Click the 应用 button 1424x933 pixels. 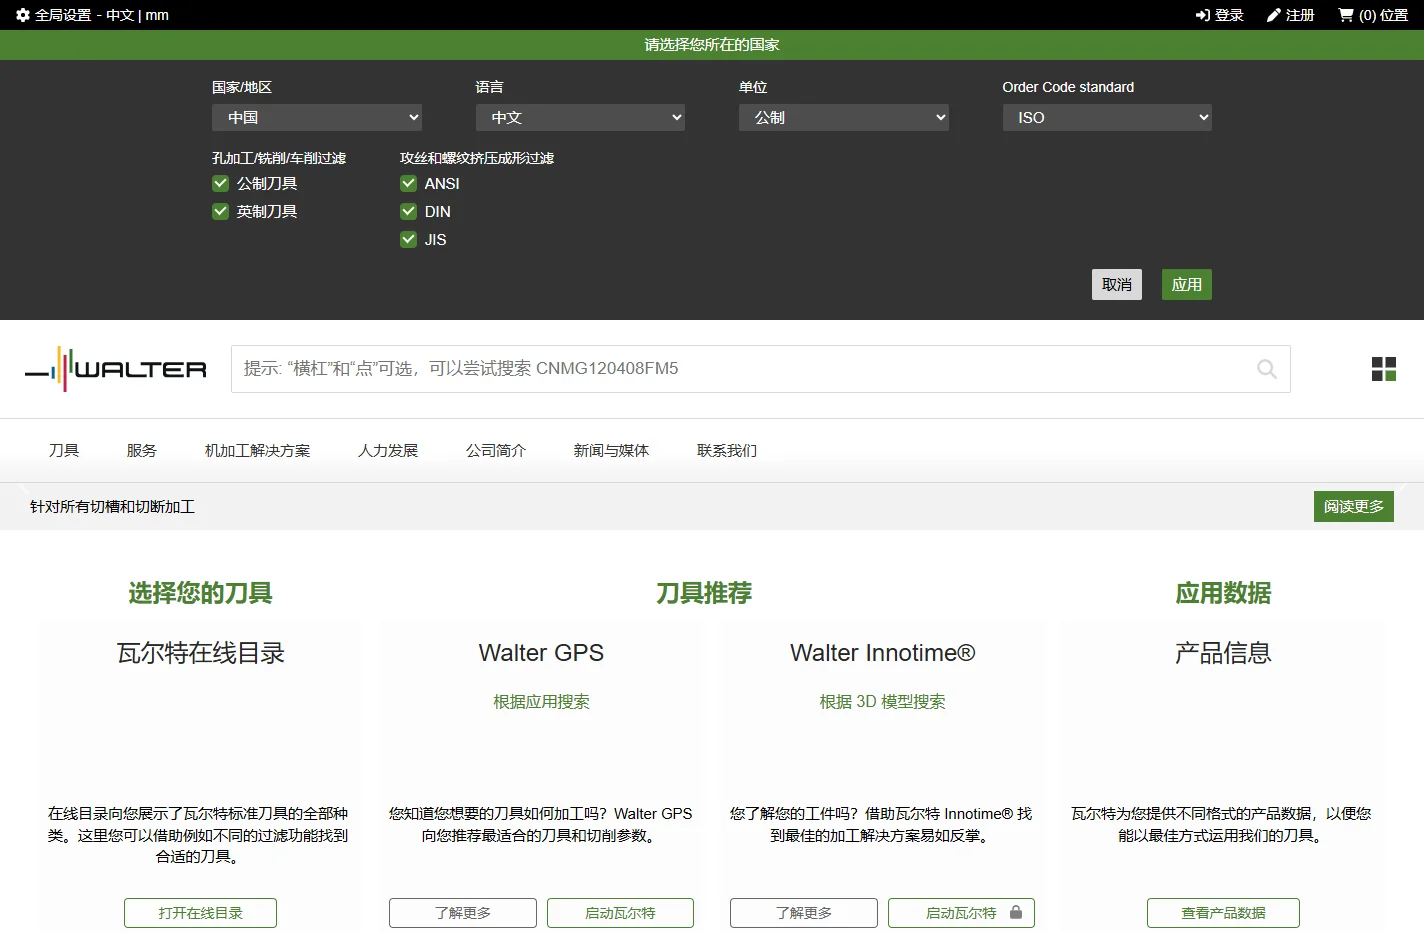pos(1187,285)
